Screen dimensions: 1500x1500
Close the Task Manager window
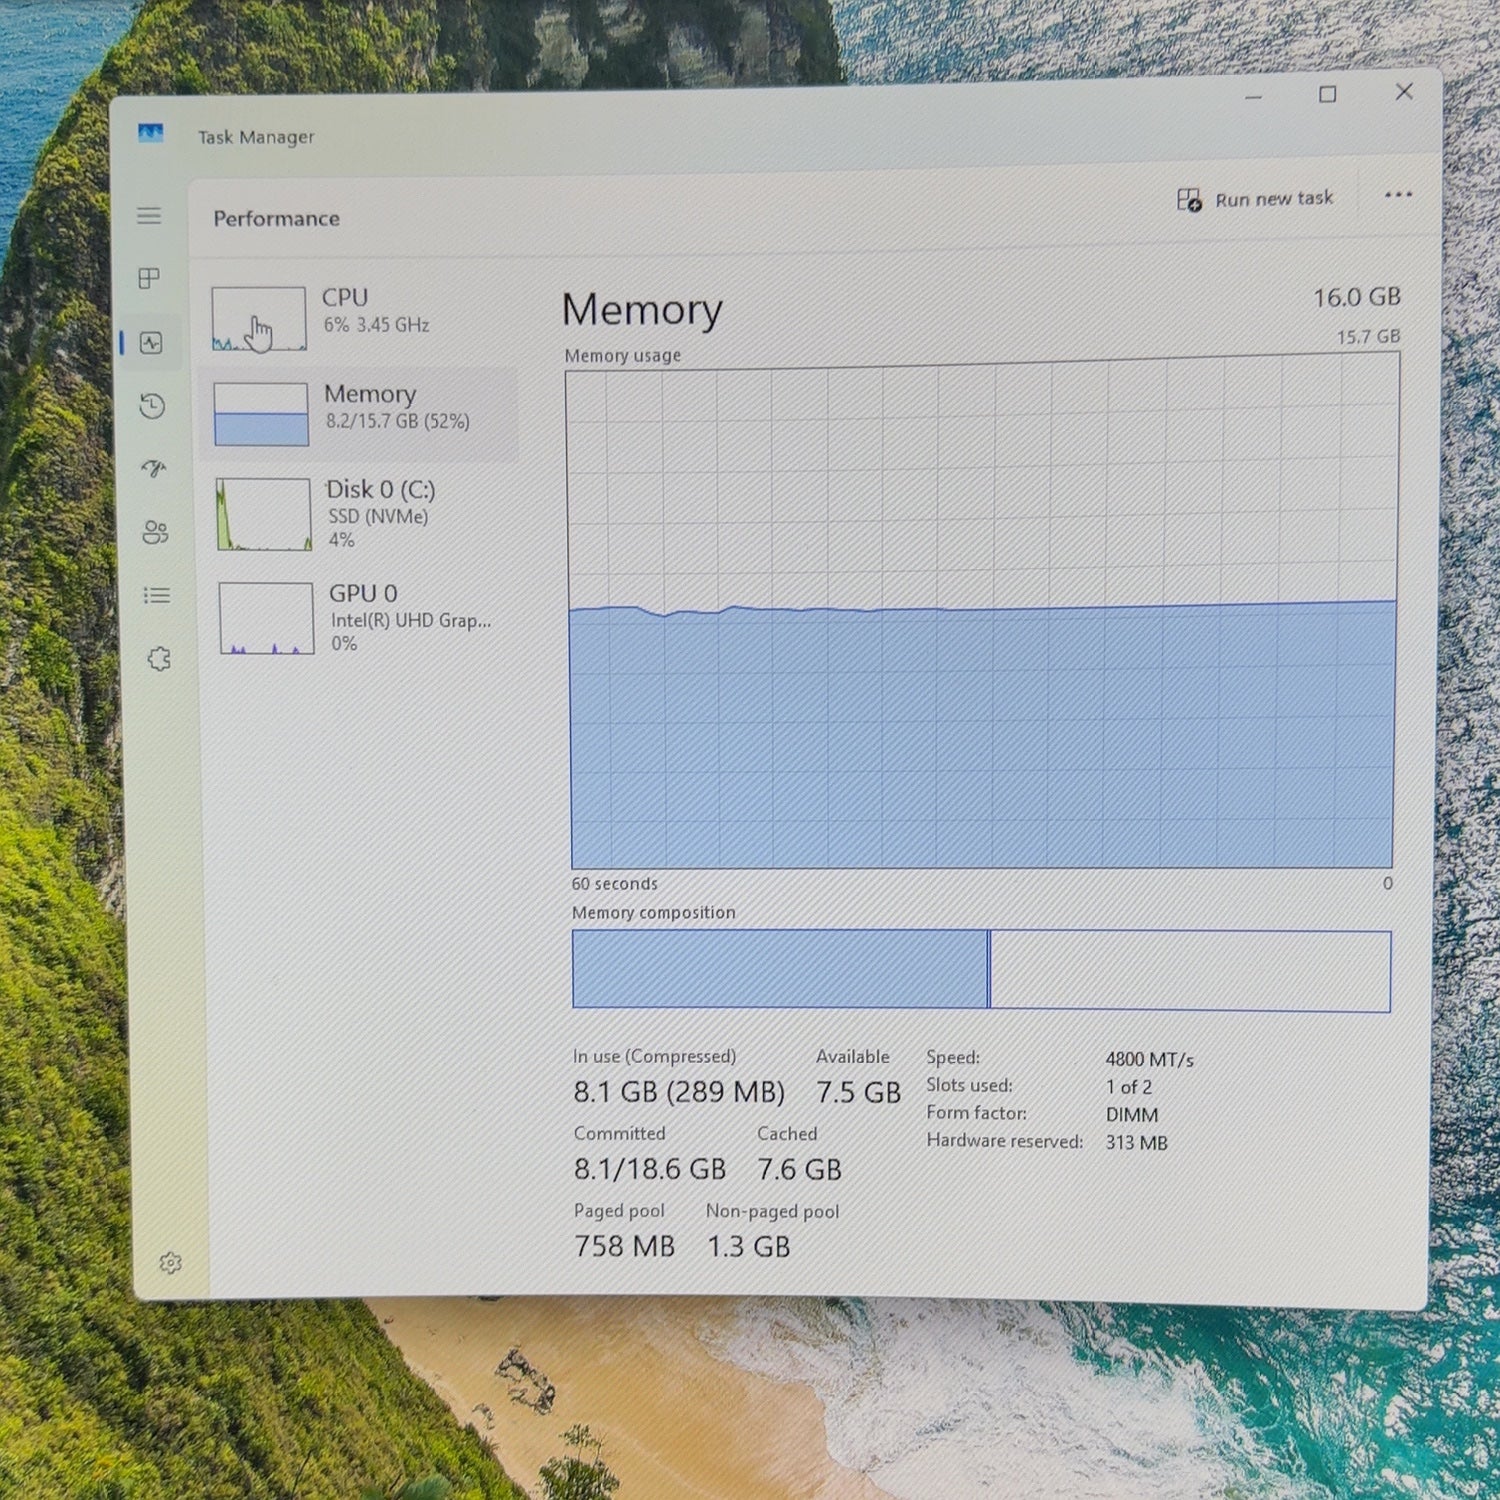coord(1404,92)
